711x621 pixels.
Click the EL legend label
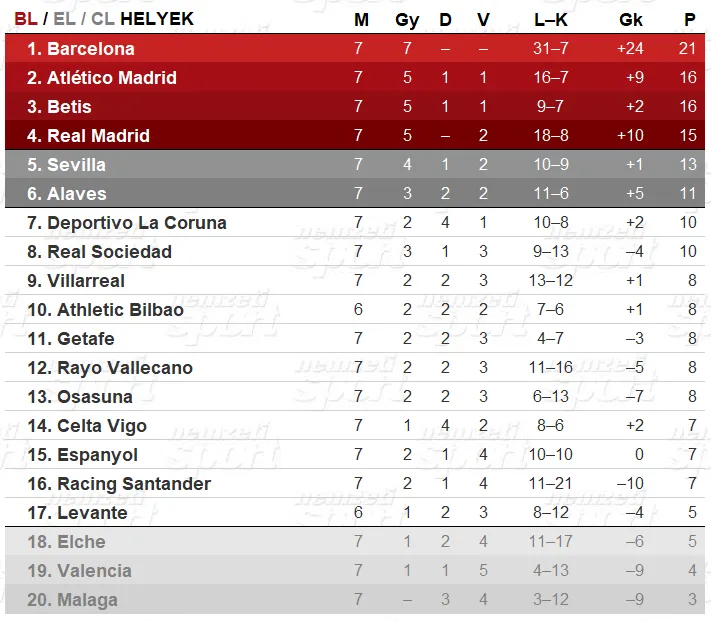coord(64,19)
